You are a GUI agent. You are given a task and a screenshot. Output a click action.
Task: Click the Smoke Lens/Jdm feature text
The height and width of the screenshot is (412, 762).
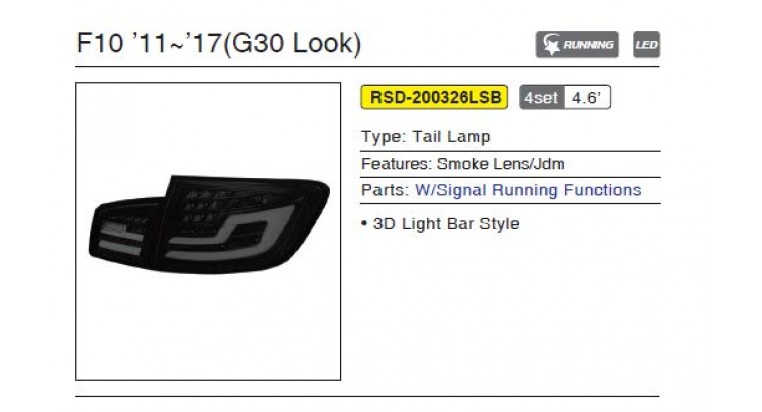click(x=501, y=164)
